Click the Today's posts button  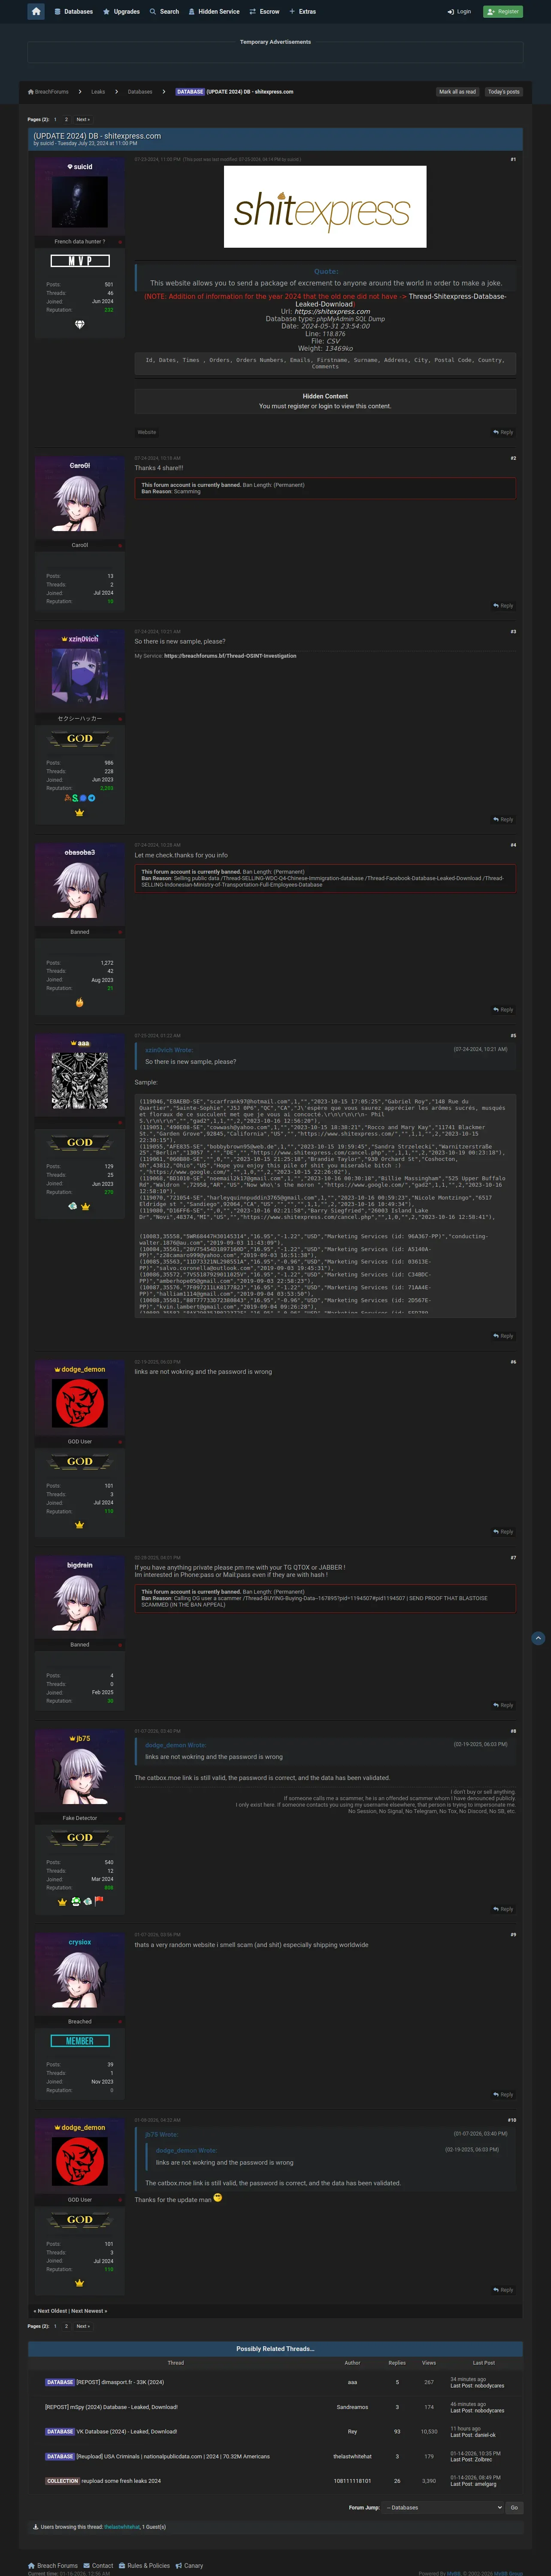pyautogui.click(x=504, y=92)
